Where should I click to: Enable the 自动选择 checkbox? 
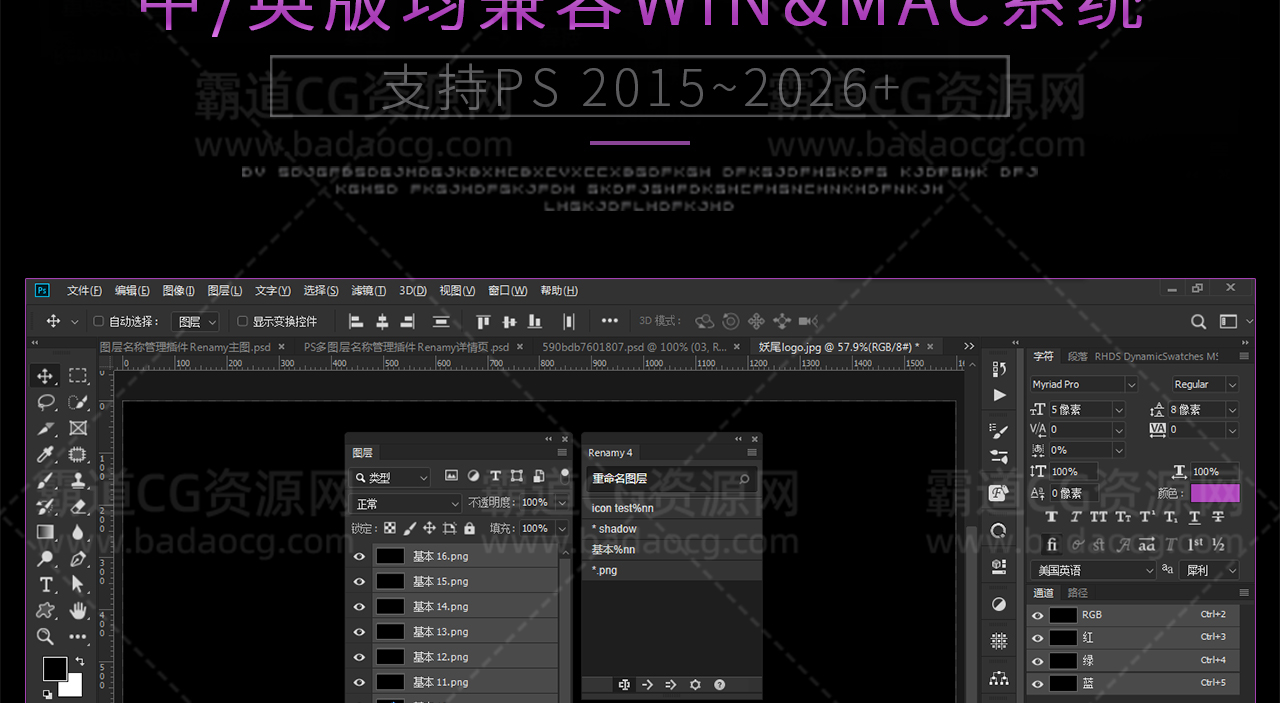[x=98, y=321]
